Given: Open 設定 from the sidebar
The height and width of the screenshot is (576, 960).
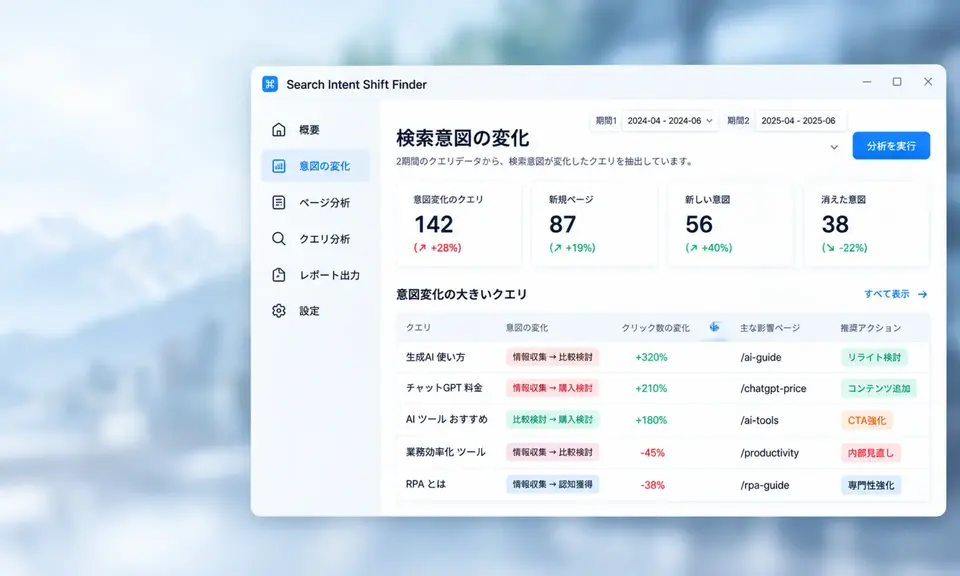Looking at the screenshot, I should point(316,311).
